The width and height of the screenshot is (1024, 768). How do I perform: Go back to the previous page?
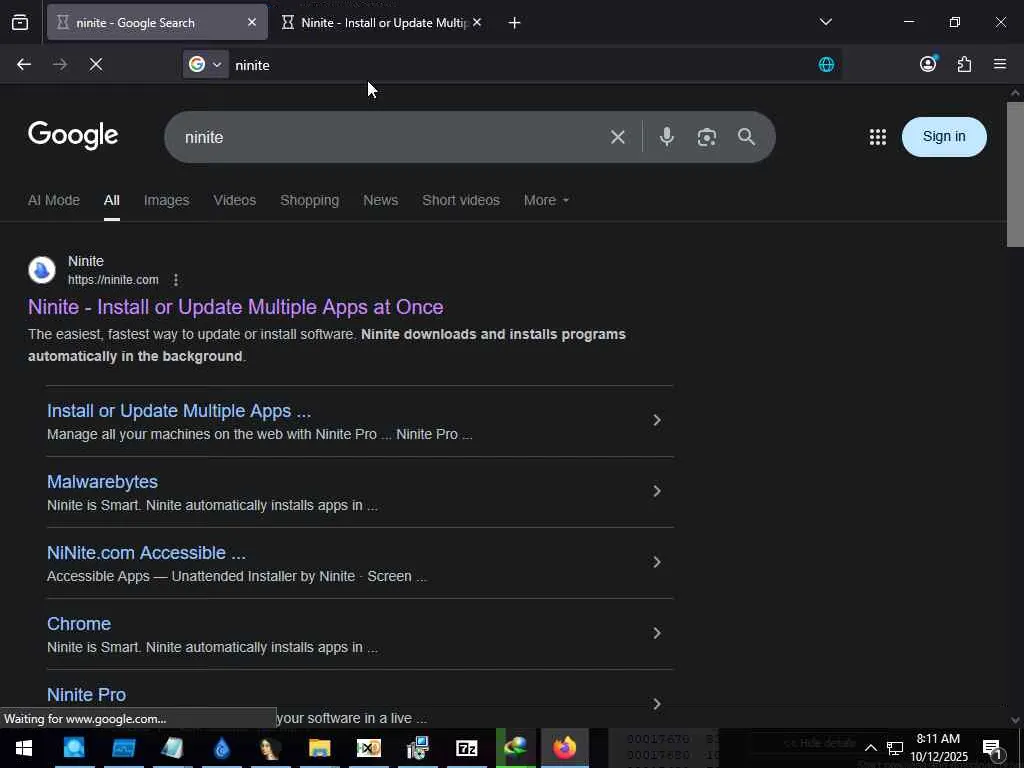click(24, 65)
